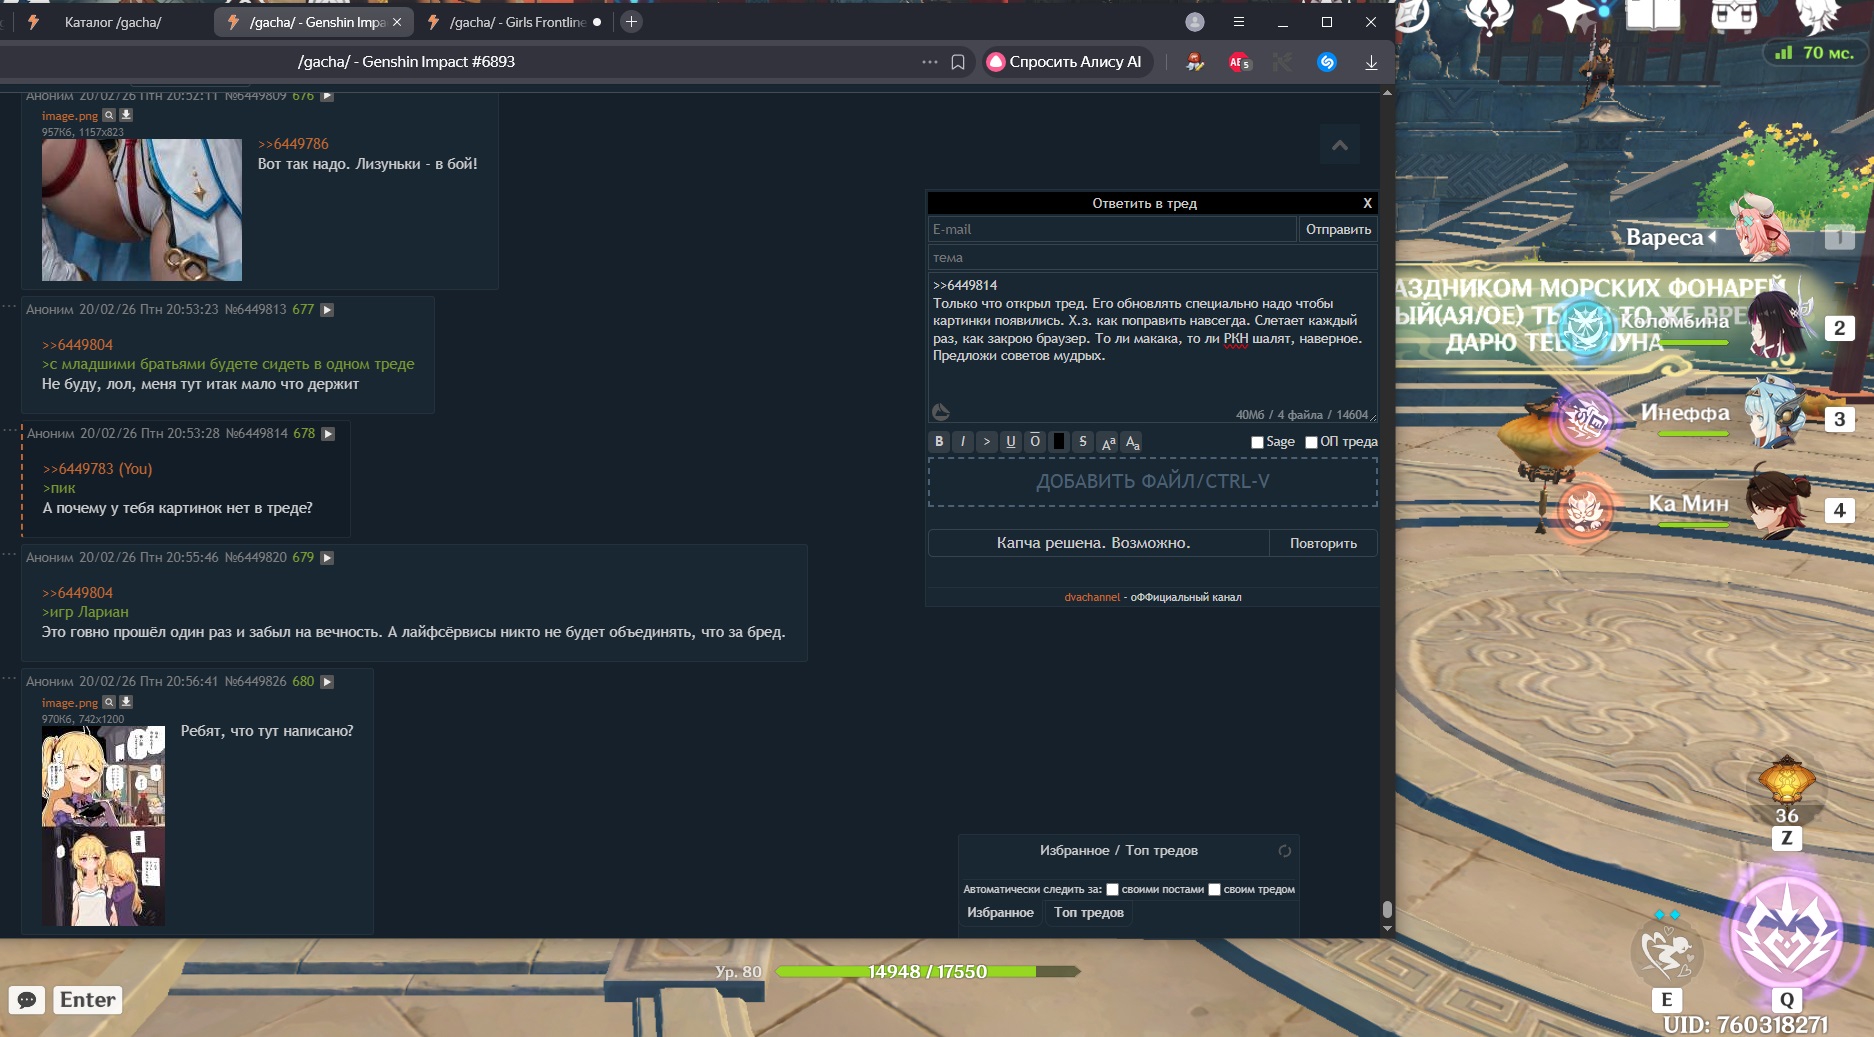The image size is (1874, 1037).
Task: Enable auto-follow for своими постами
Action: pos(1112,889)
